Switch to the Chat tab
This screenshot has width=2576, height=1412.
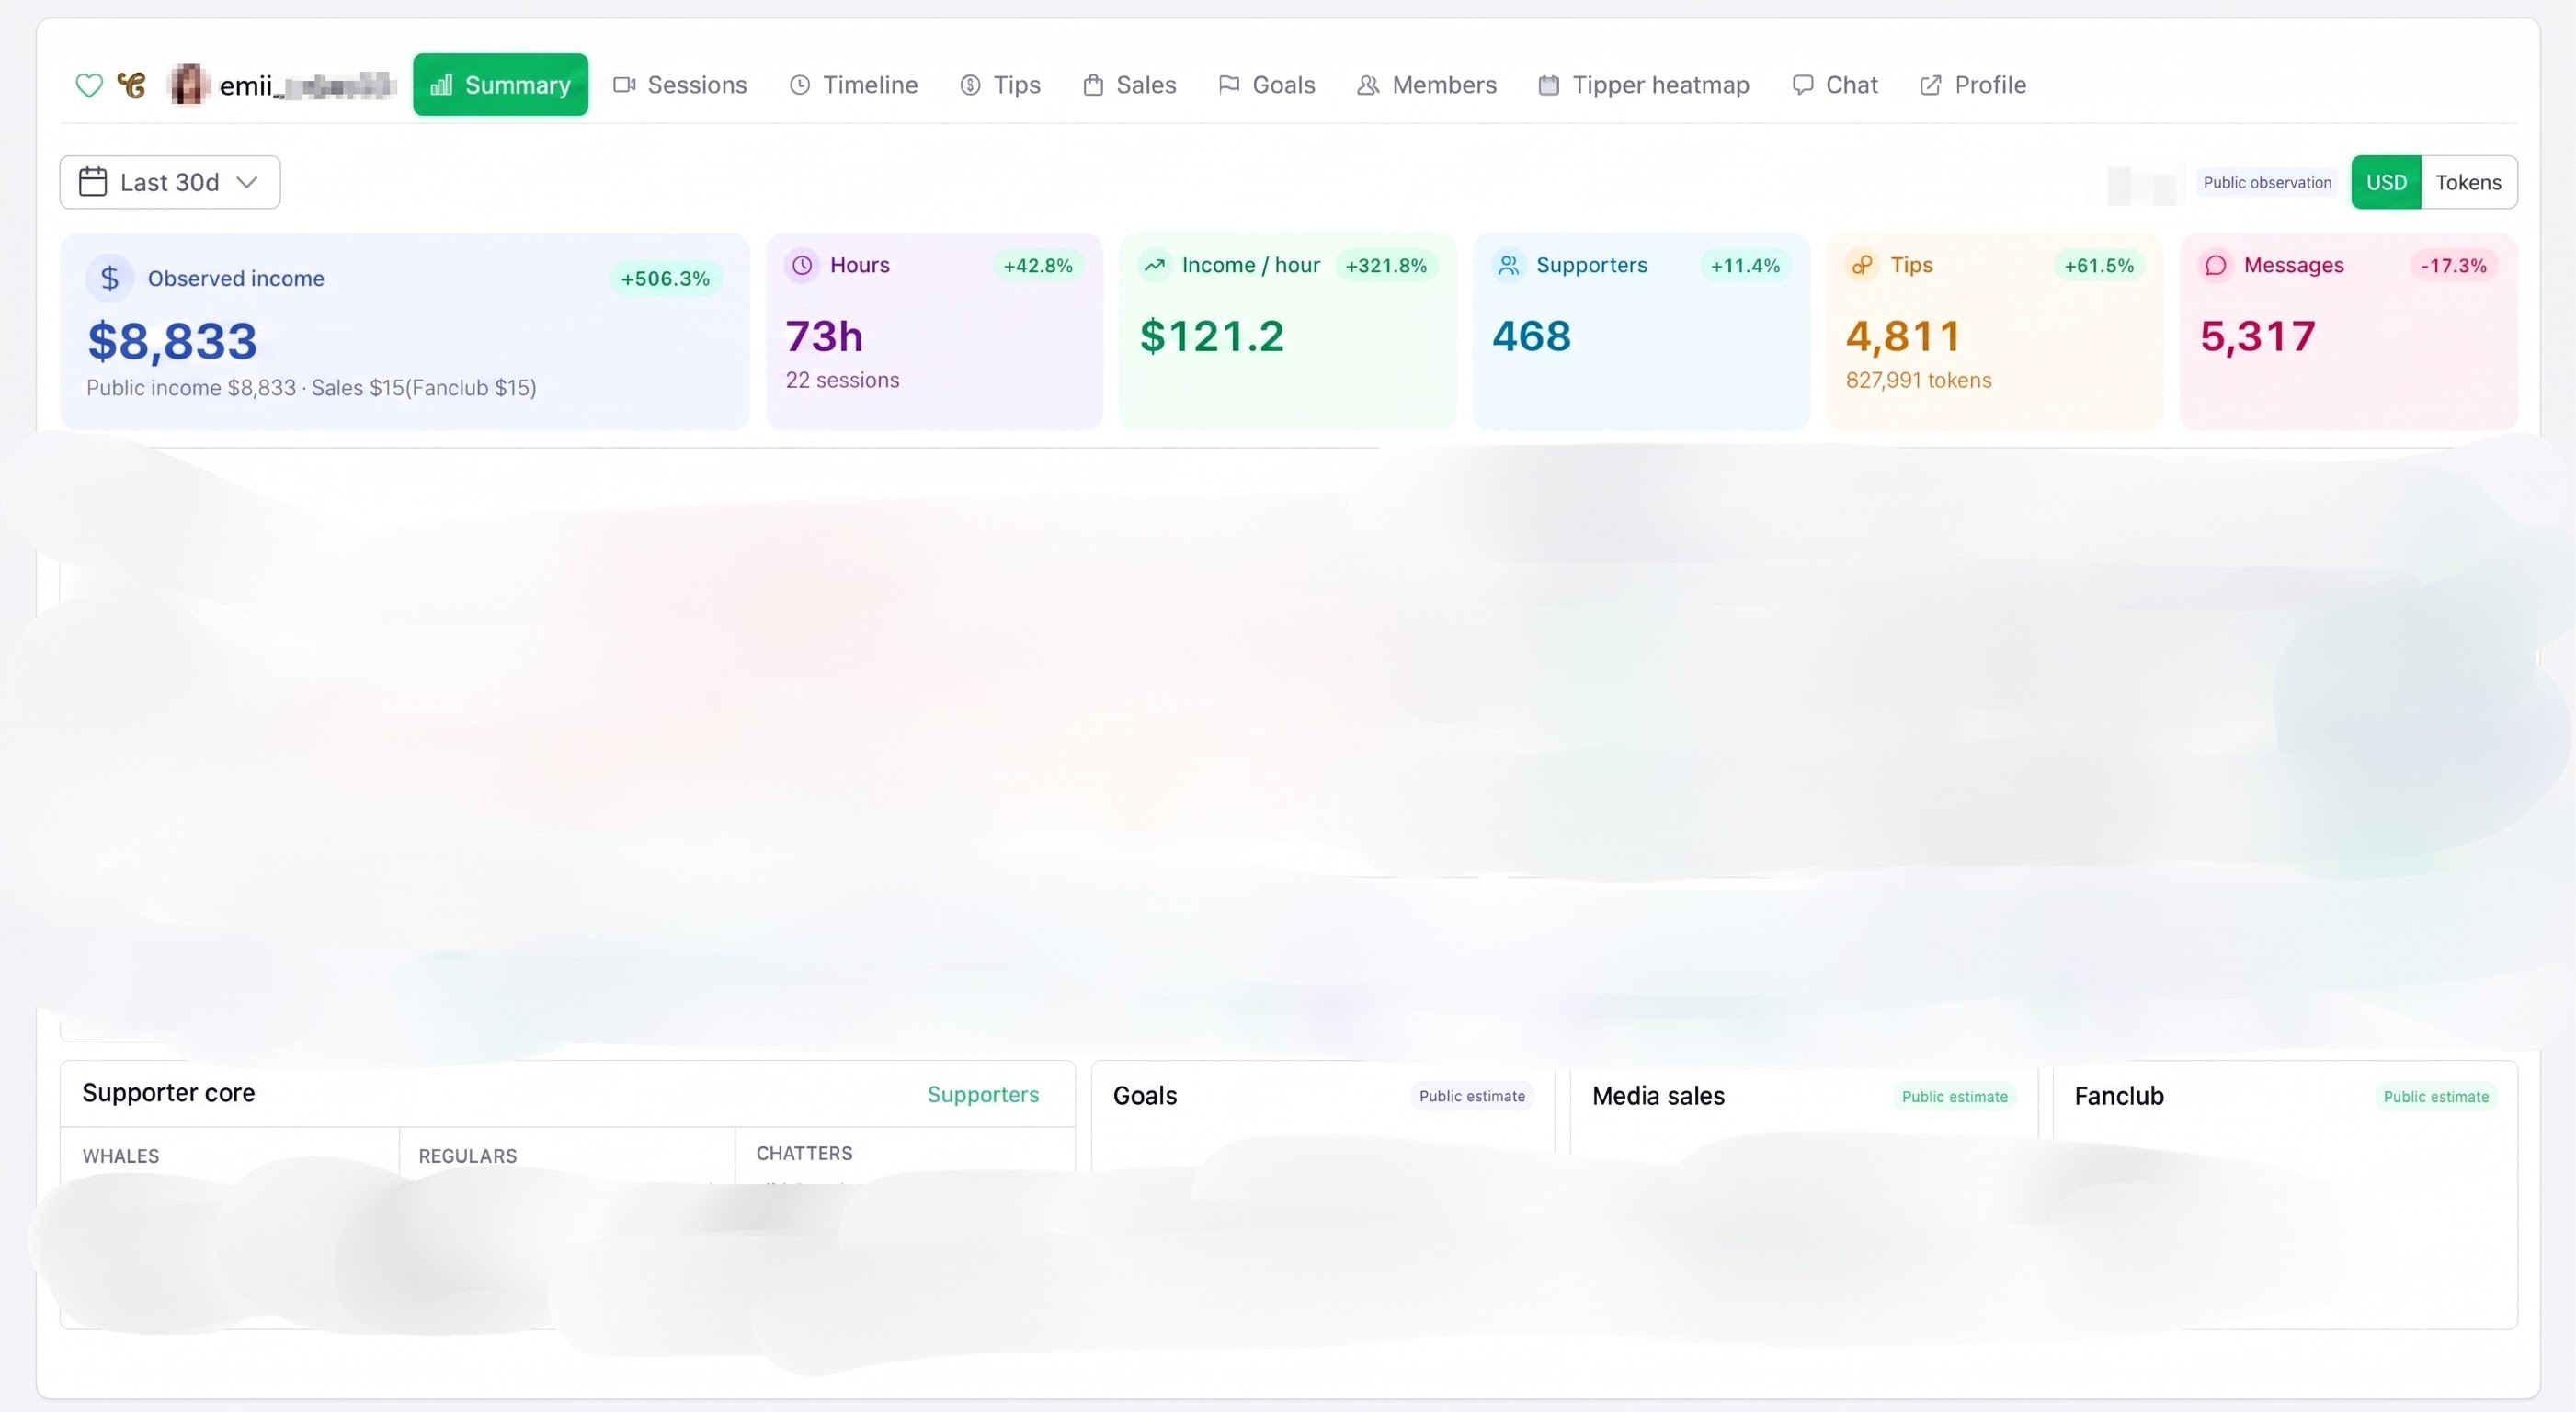coord(1834,85)
